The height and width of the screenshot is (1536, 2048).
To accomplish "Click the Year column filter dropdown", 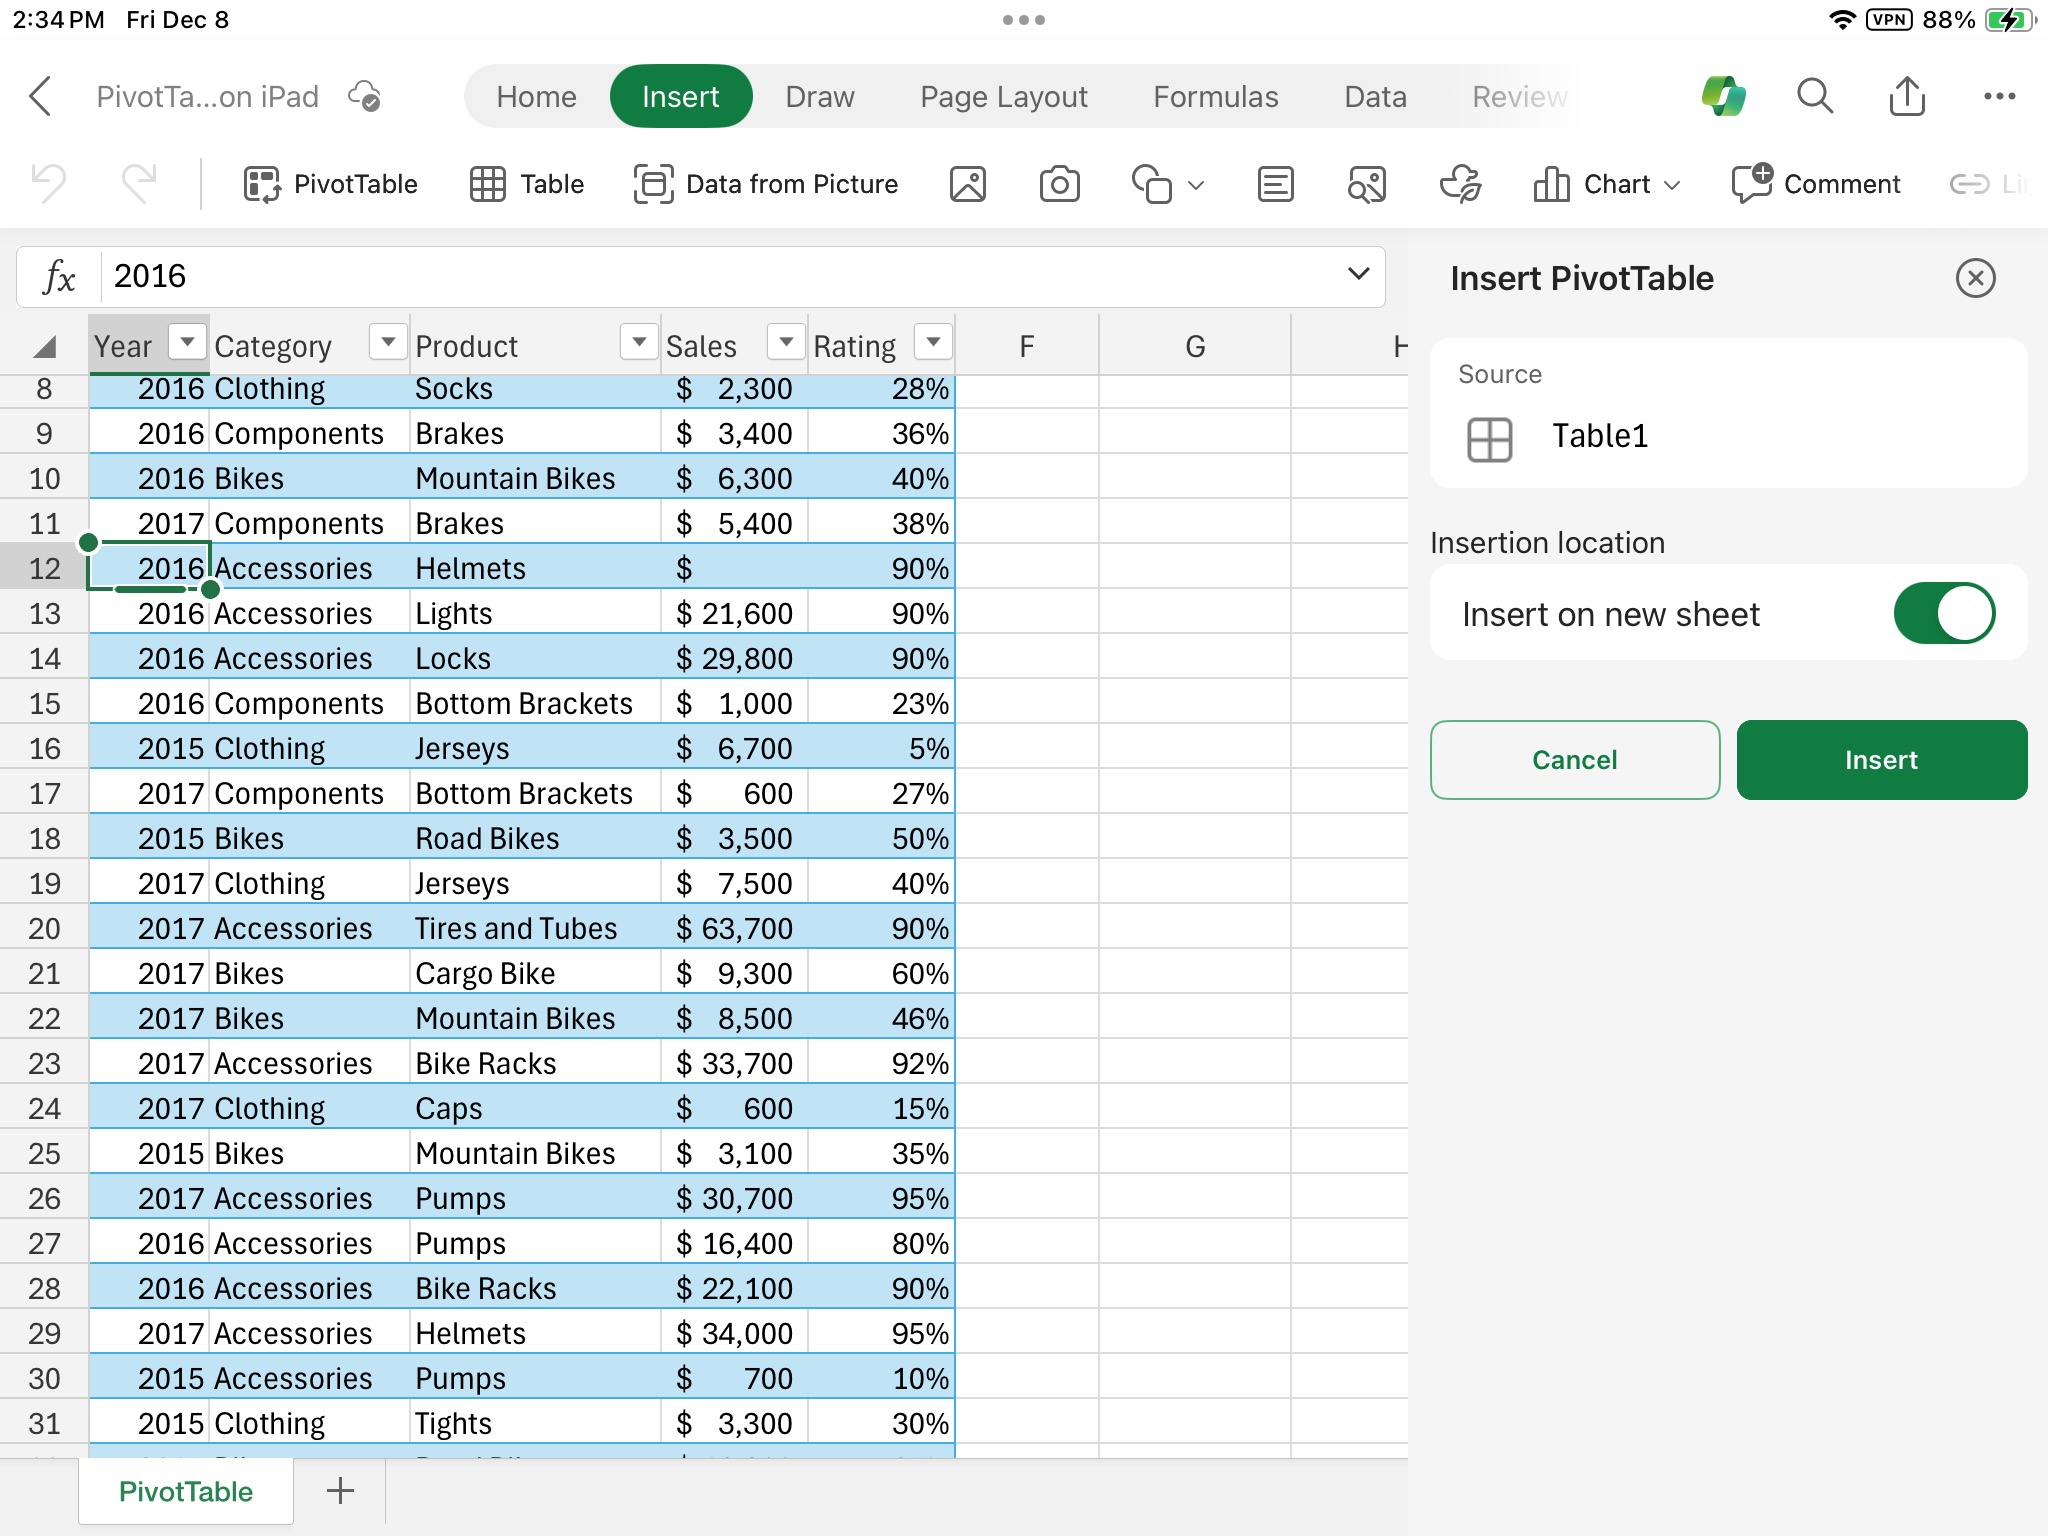I will point(182,344).
